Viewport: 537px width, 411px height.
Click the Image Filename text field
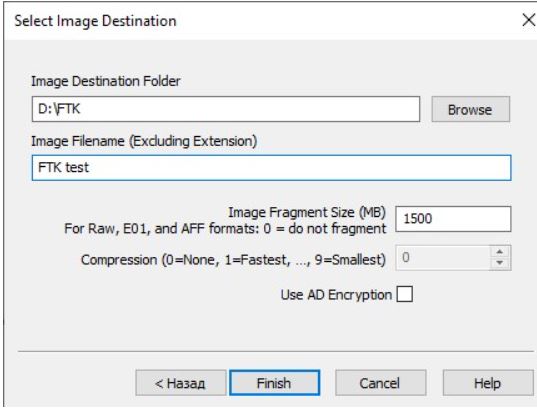(272, 168)
